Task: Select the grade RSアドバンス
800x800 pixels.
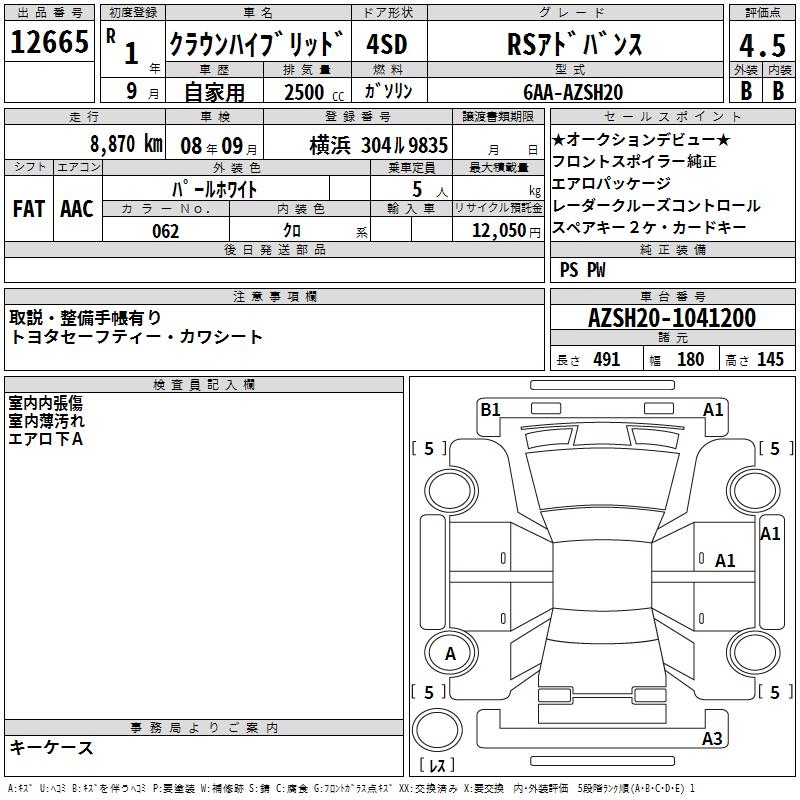Action: (575, 44)
